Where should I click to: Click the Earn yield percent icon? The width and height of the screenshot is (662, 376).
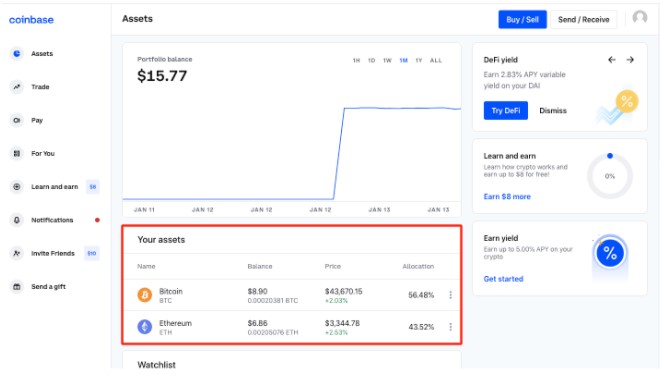tap(610, 253)
